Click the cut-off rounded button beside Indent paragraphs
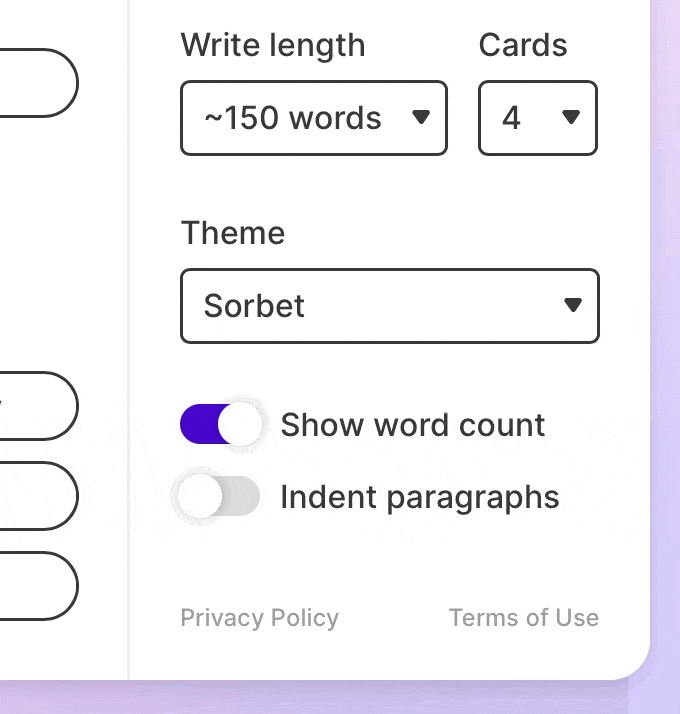This screenshot has width=680, height=714. point(38,495)
